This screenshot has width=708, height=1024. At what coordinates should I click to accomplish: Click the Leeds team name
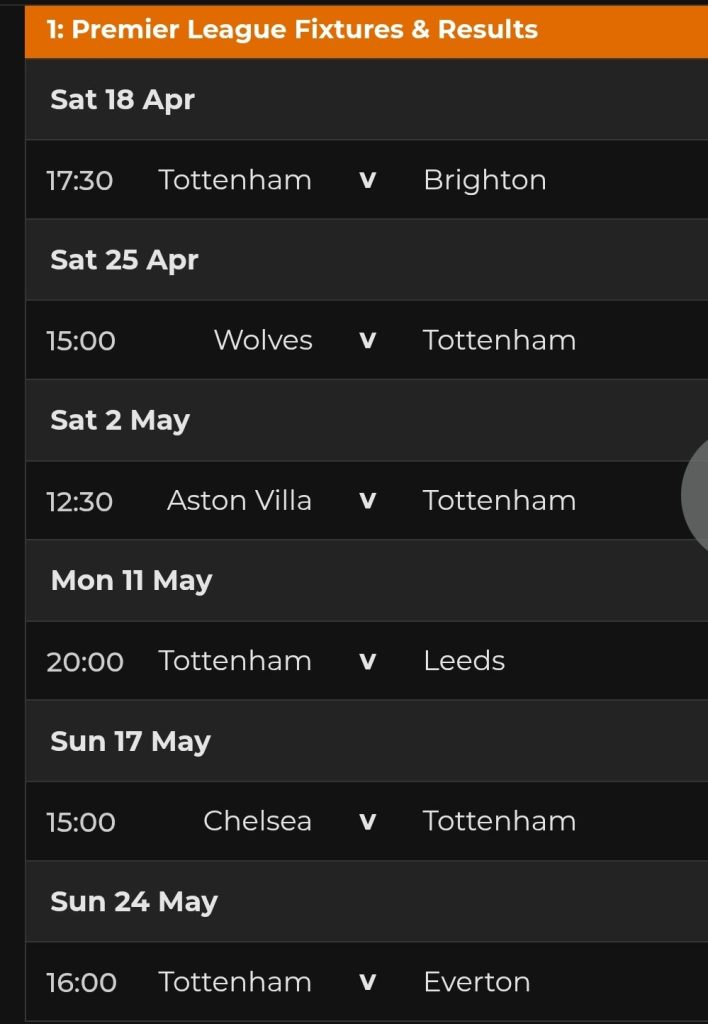[x=464, y=661]
